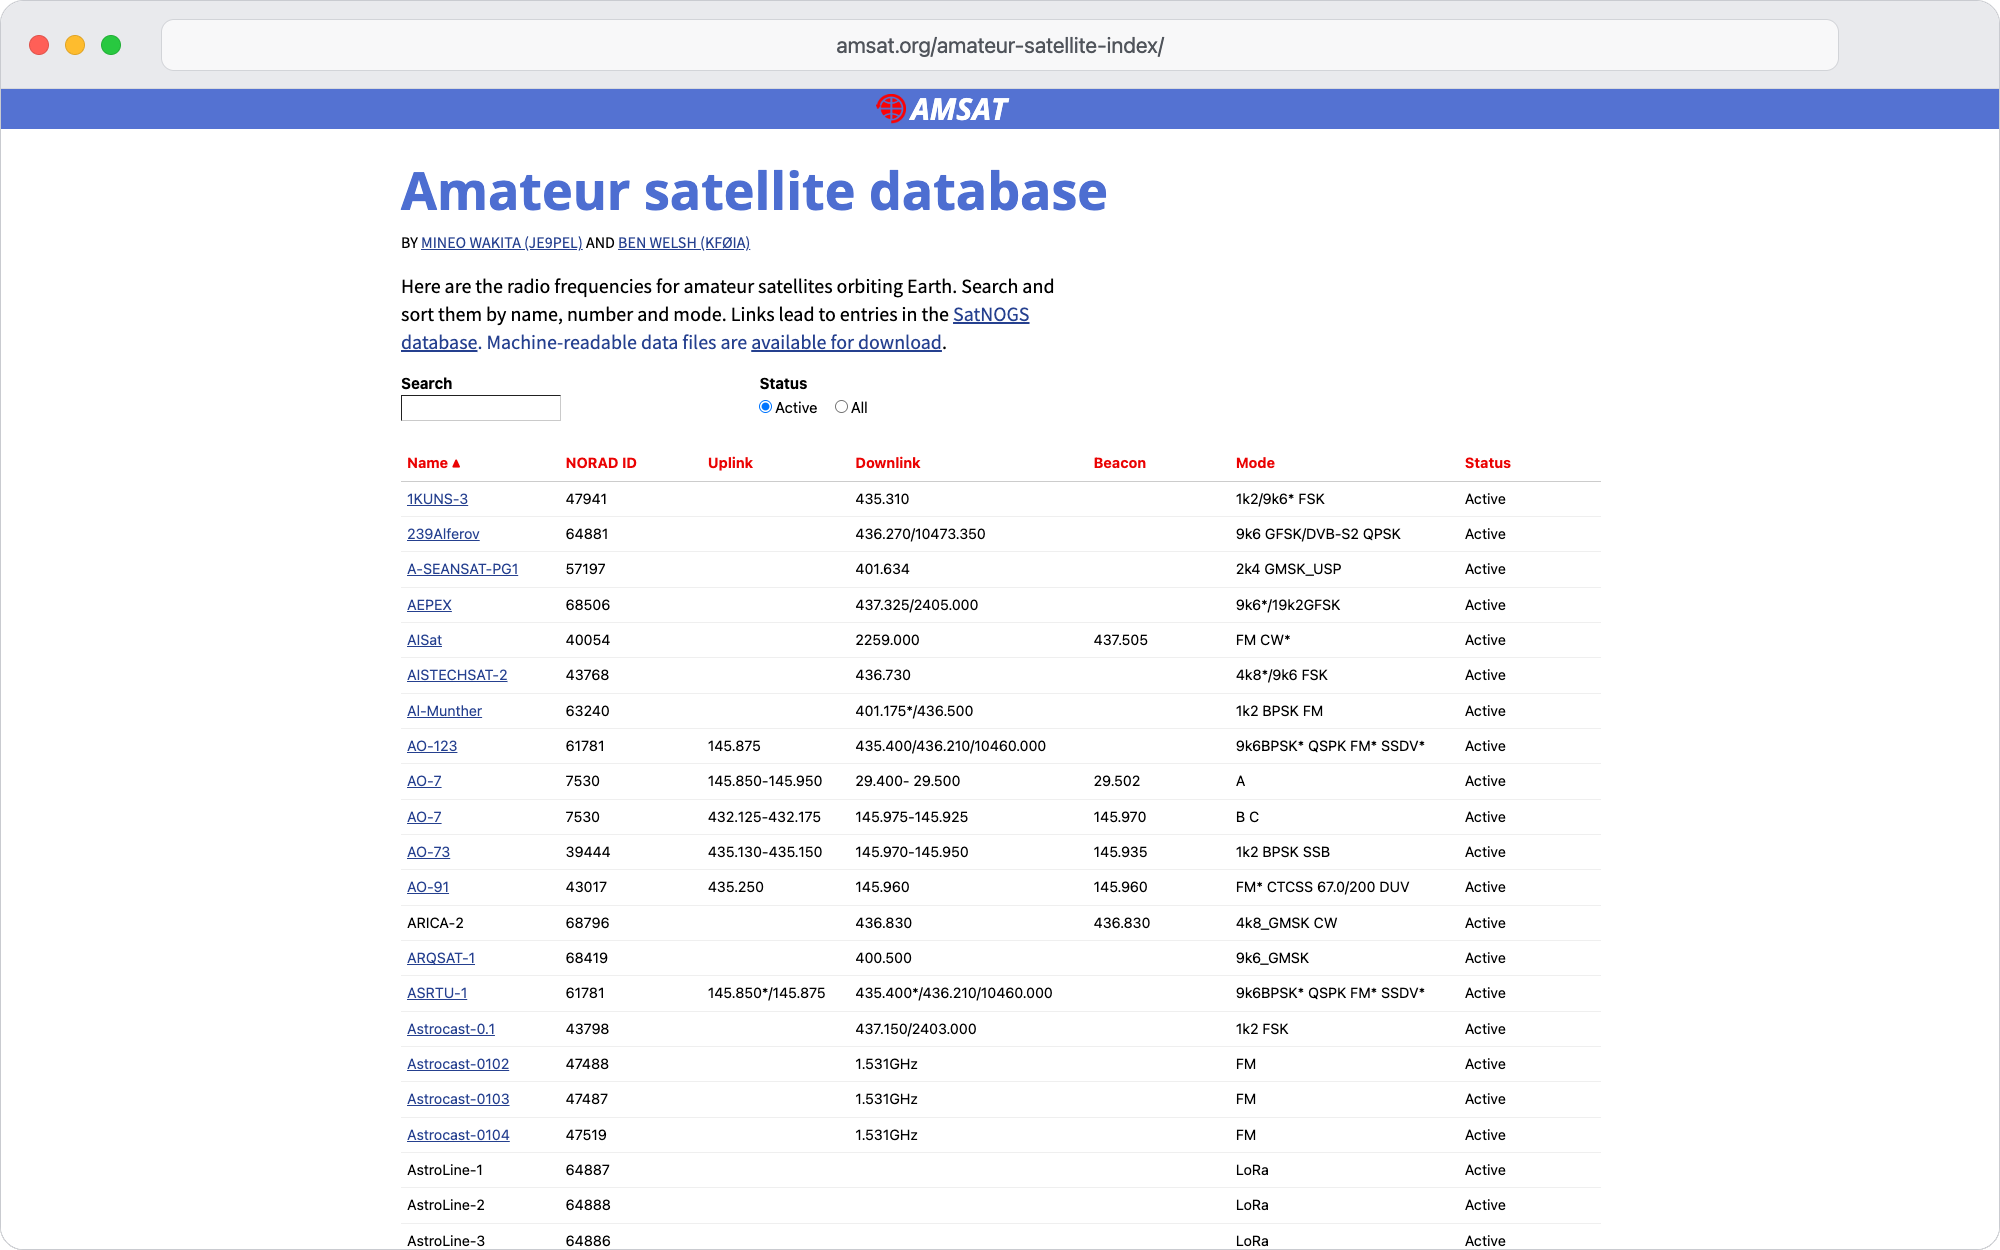
Task: Sort table by NORAD ID column
Action: pos(601,463)
